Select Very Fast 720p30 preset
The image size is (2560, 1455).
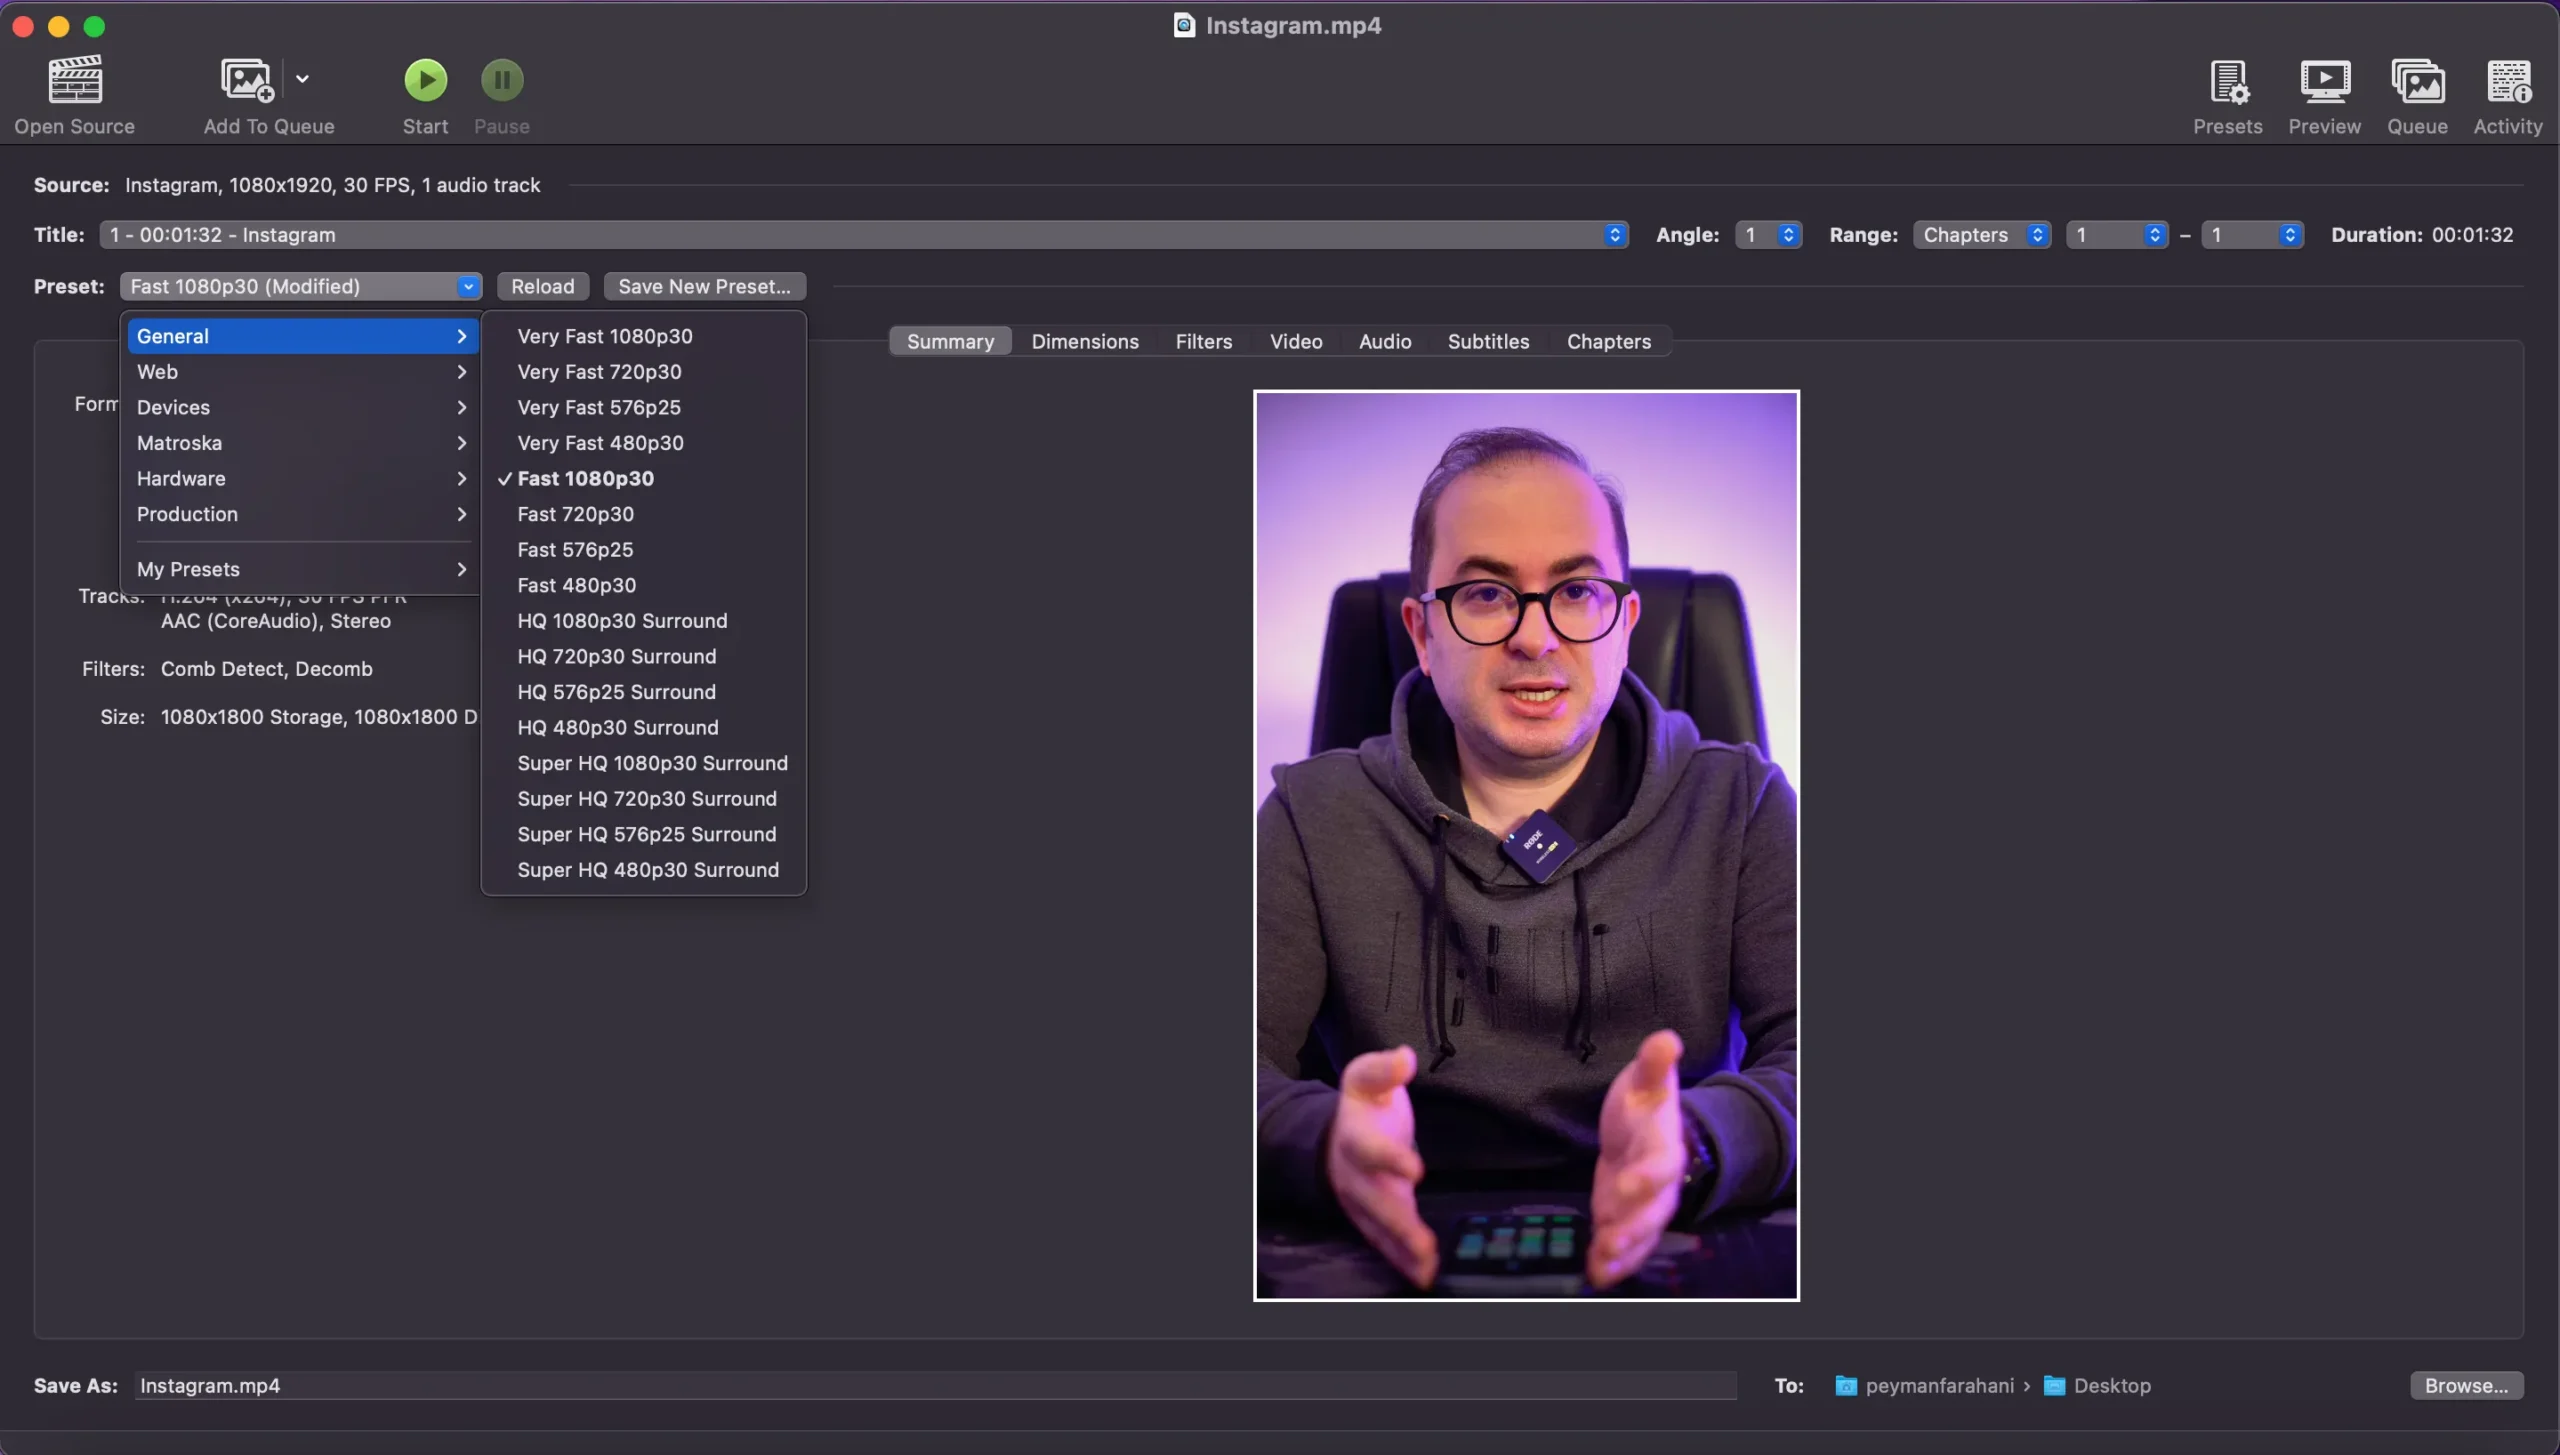[599, 372]
